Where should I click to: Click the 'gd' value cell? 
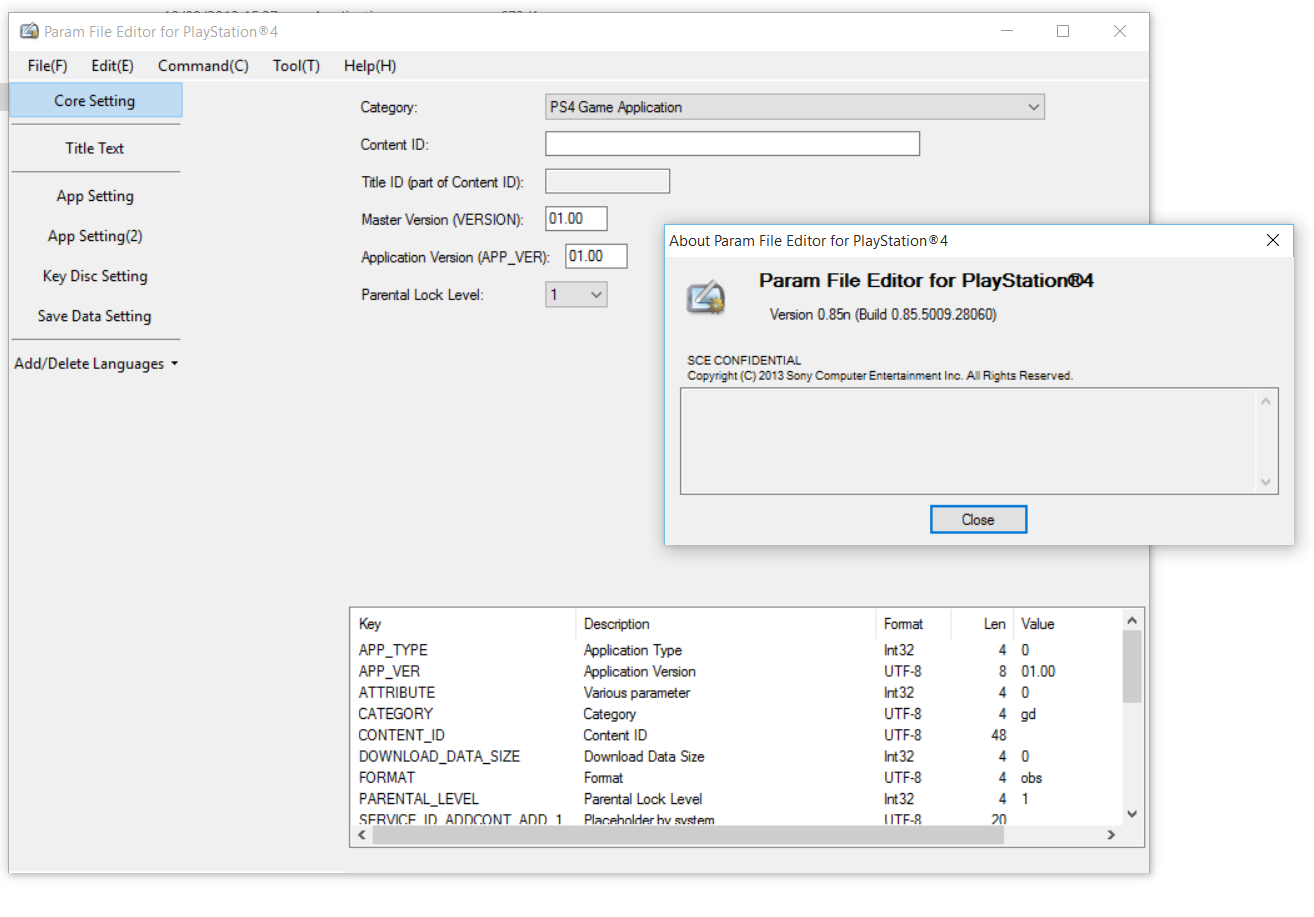(1028, 714)
